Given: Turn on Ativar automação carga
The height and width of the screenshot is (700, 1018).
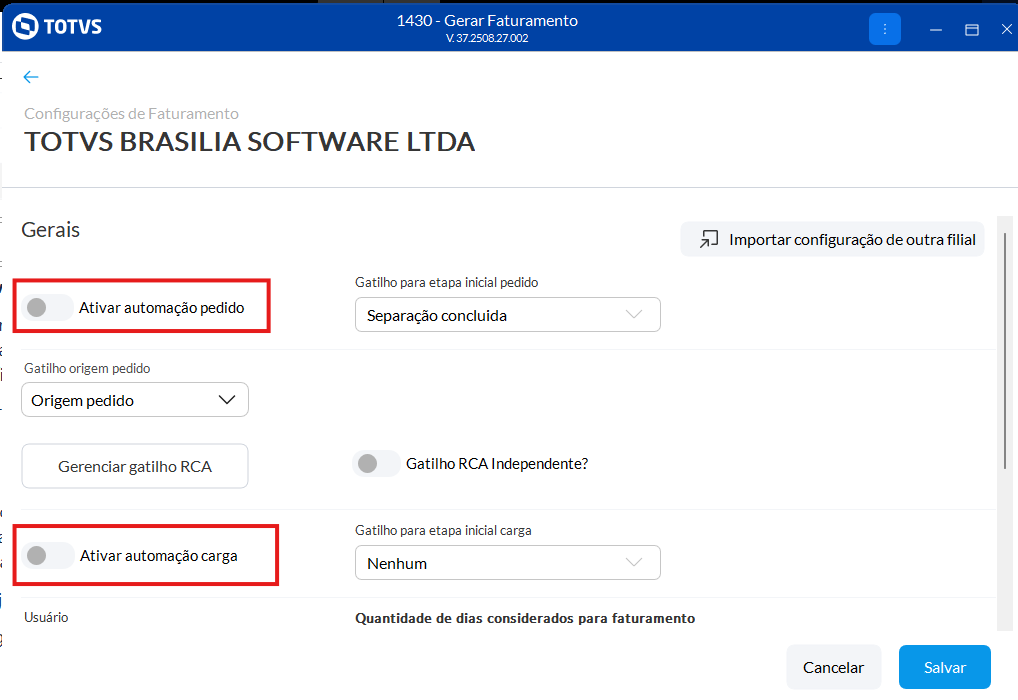Looking at the screenshot, I should [x=48, y=555].
